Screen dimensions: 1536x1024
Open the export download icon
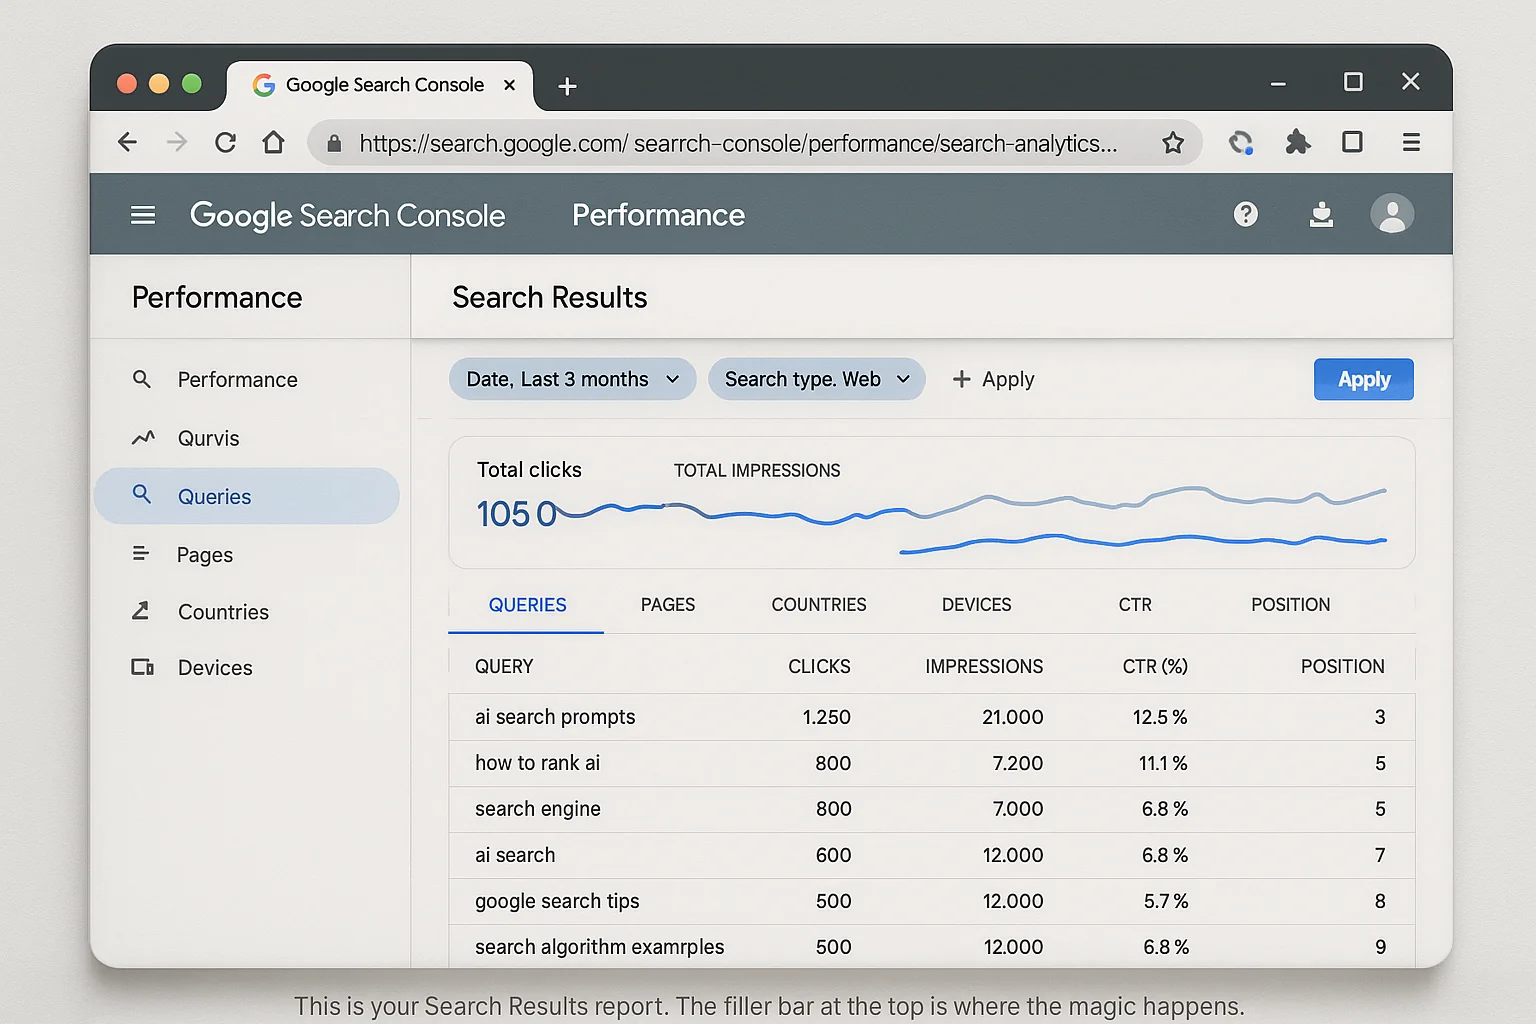1321,213
